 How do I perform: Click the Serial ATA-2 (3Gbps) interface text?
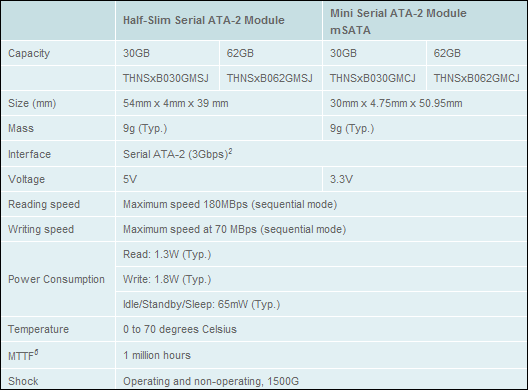(177, 154)
